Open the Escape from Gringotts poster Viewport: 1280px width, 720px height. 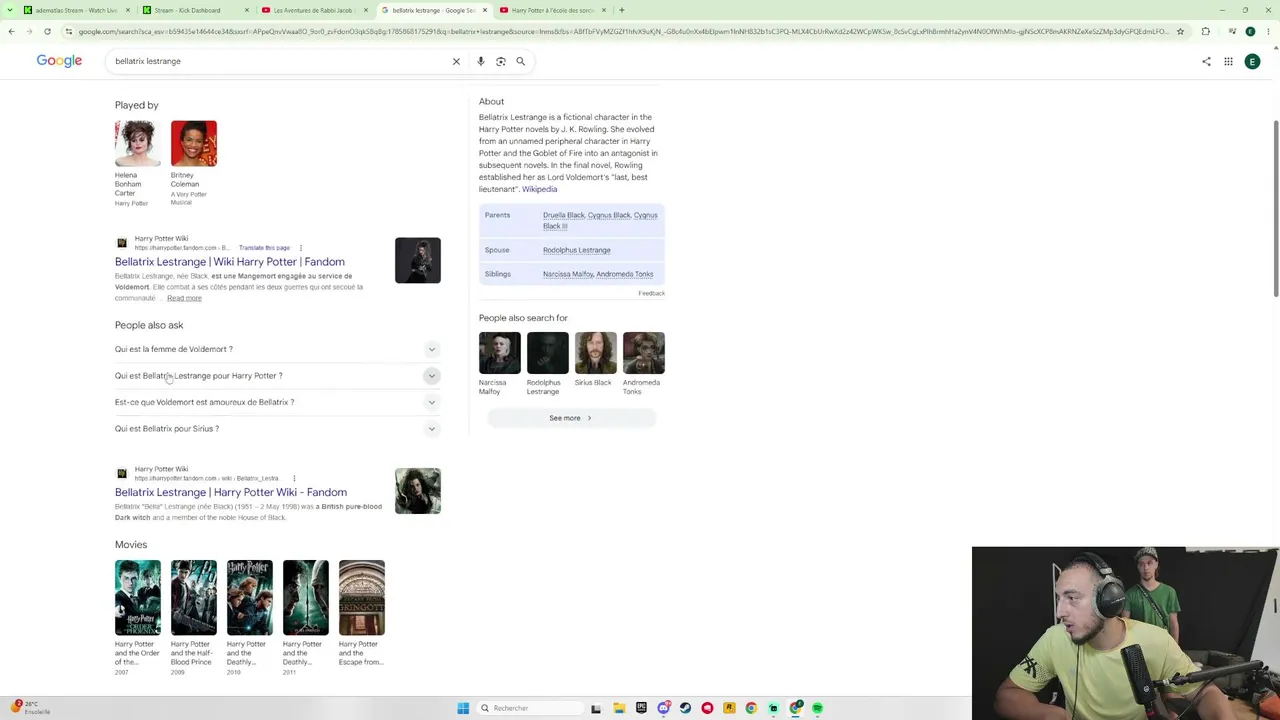point(362,598)
